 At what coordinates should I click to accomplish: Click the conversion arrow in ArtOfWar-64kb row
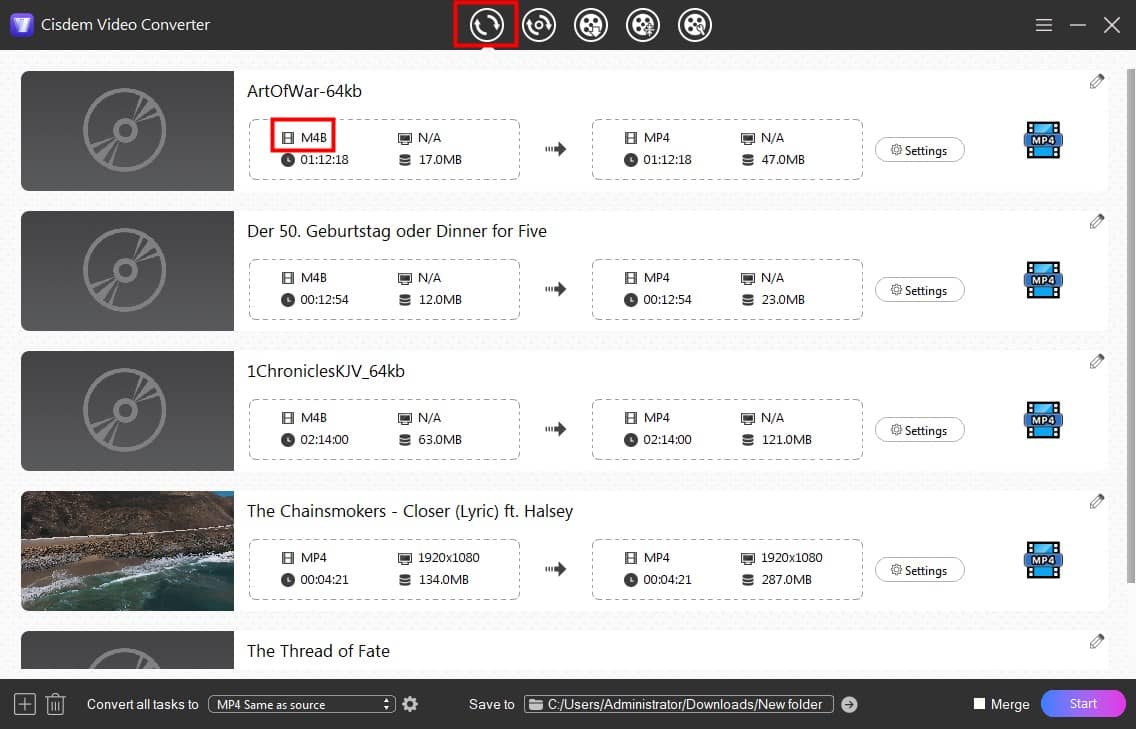[x=556, y=149]
